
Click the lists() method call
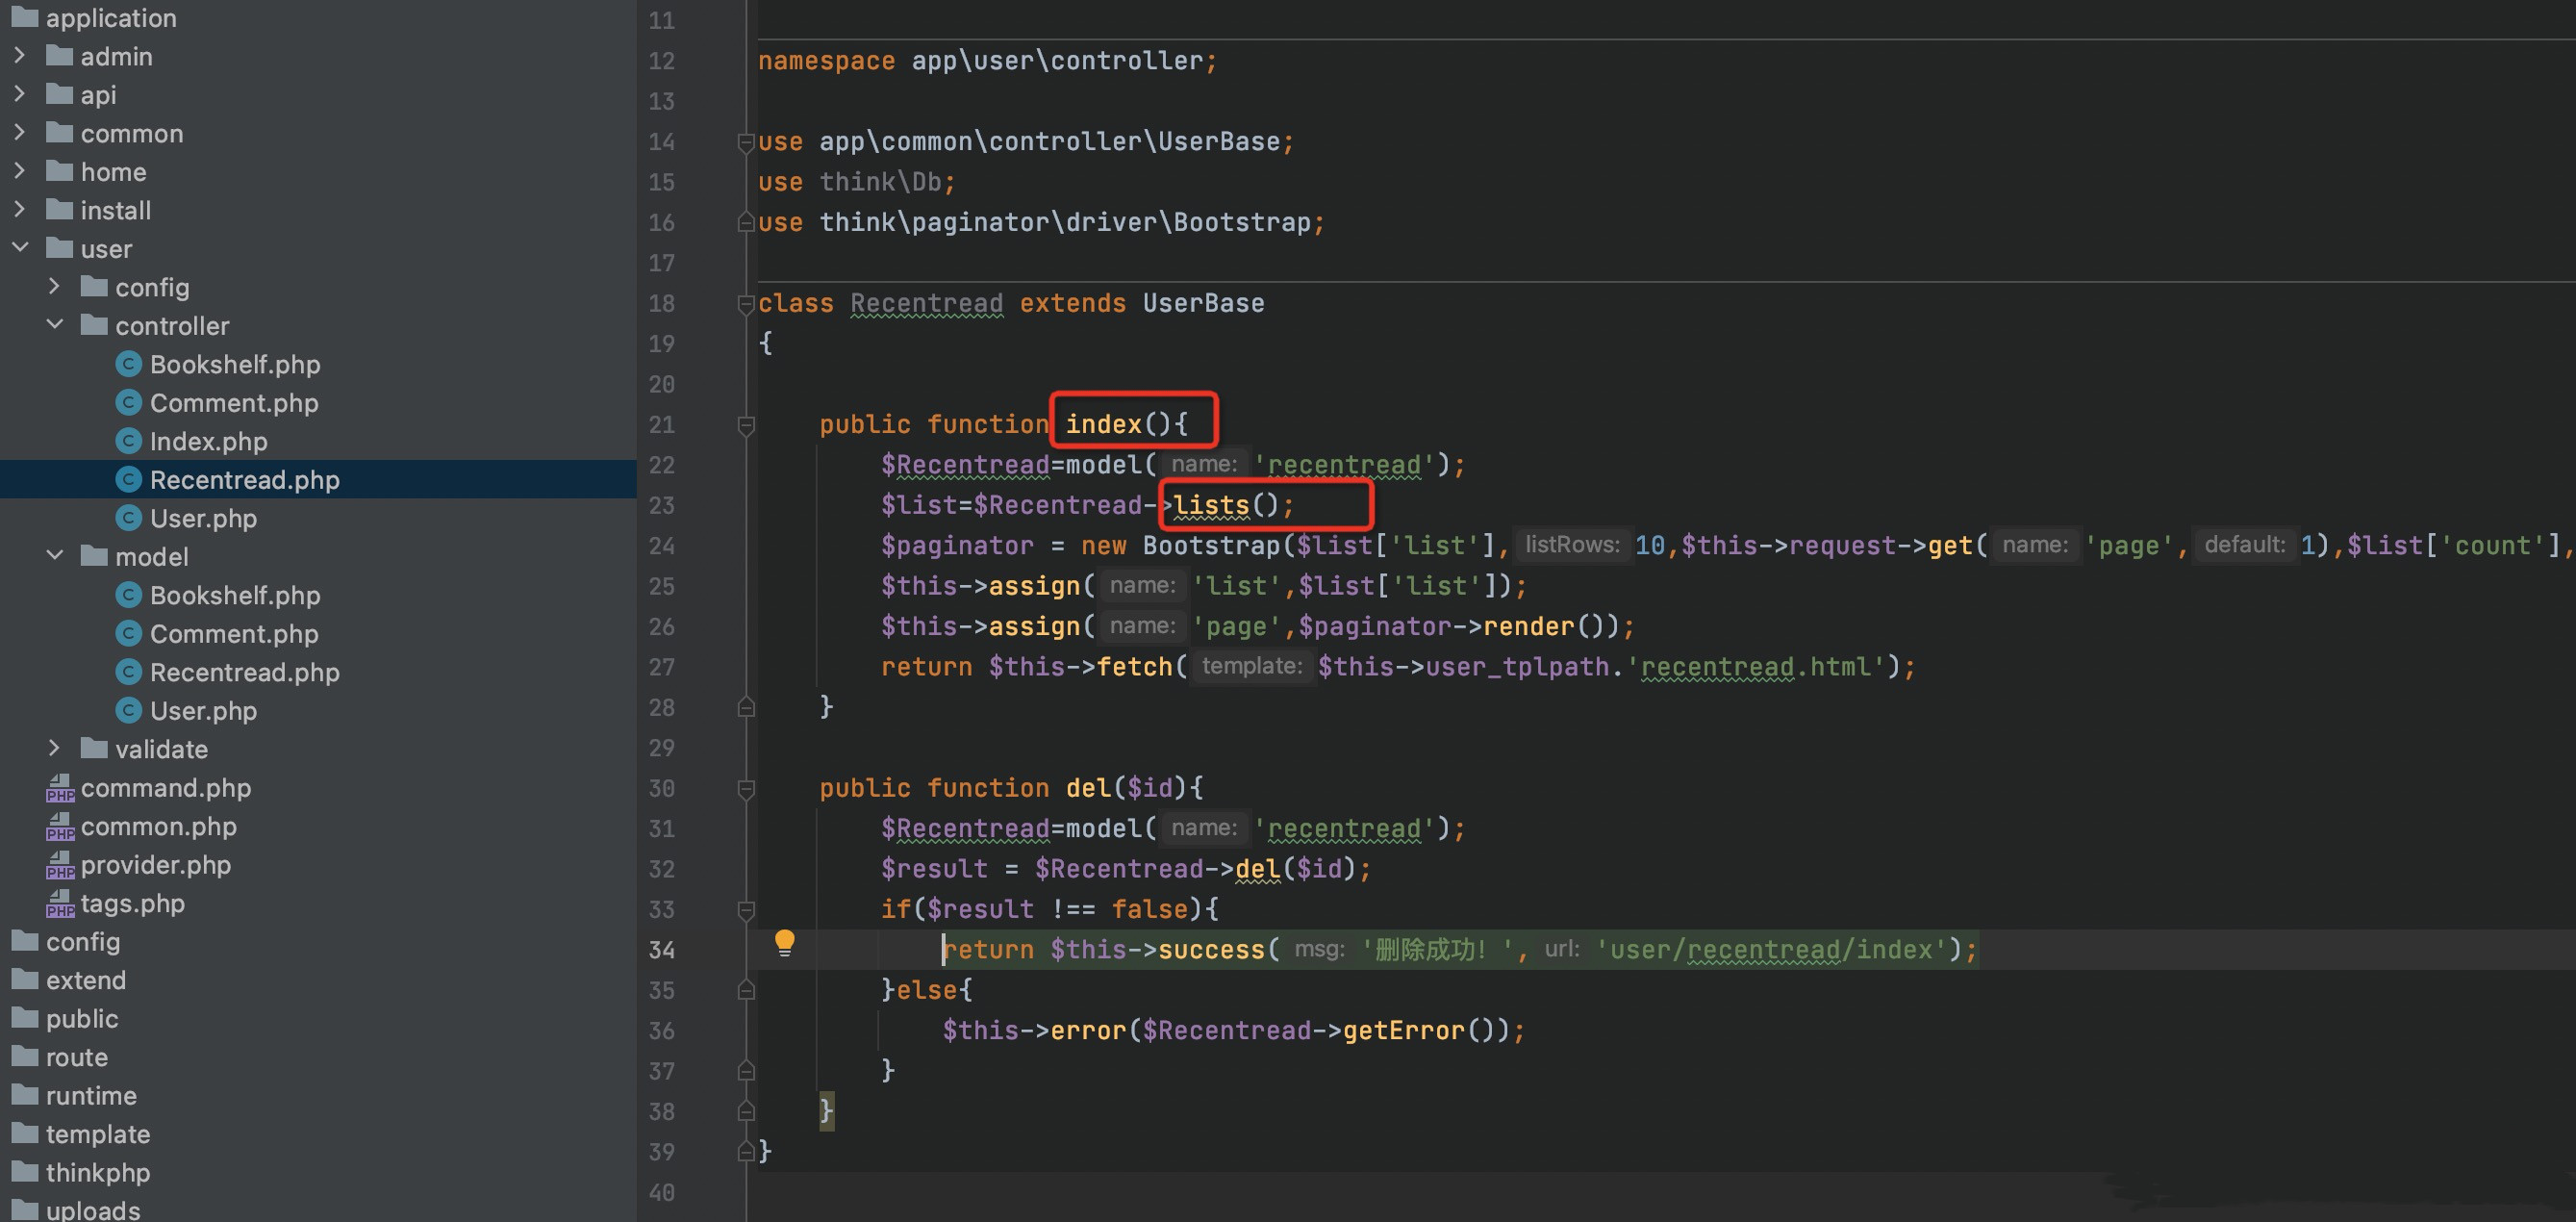pos(1226,506)
